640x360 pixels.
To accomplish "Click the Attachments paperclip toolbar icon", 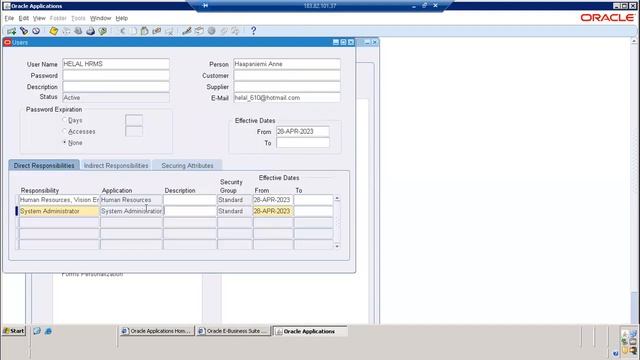I will [224, 31].
